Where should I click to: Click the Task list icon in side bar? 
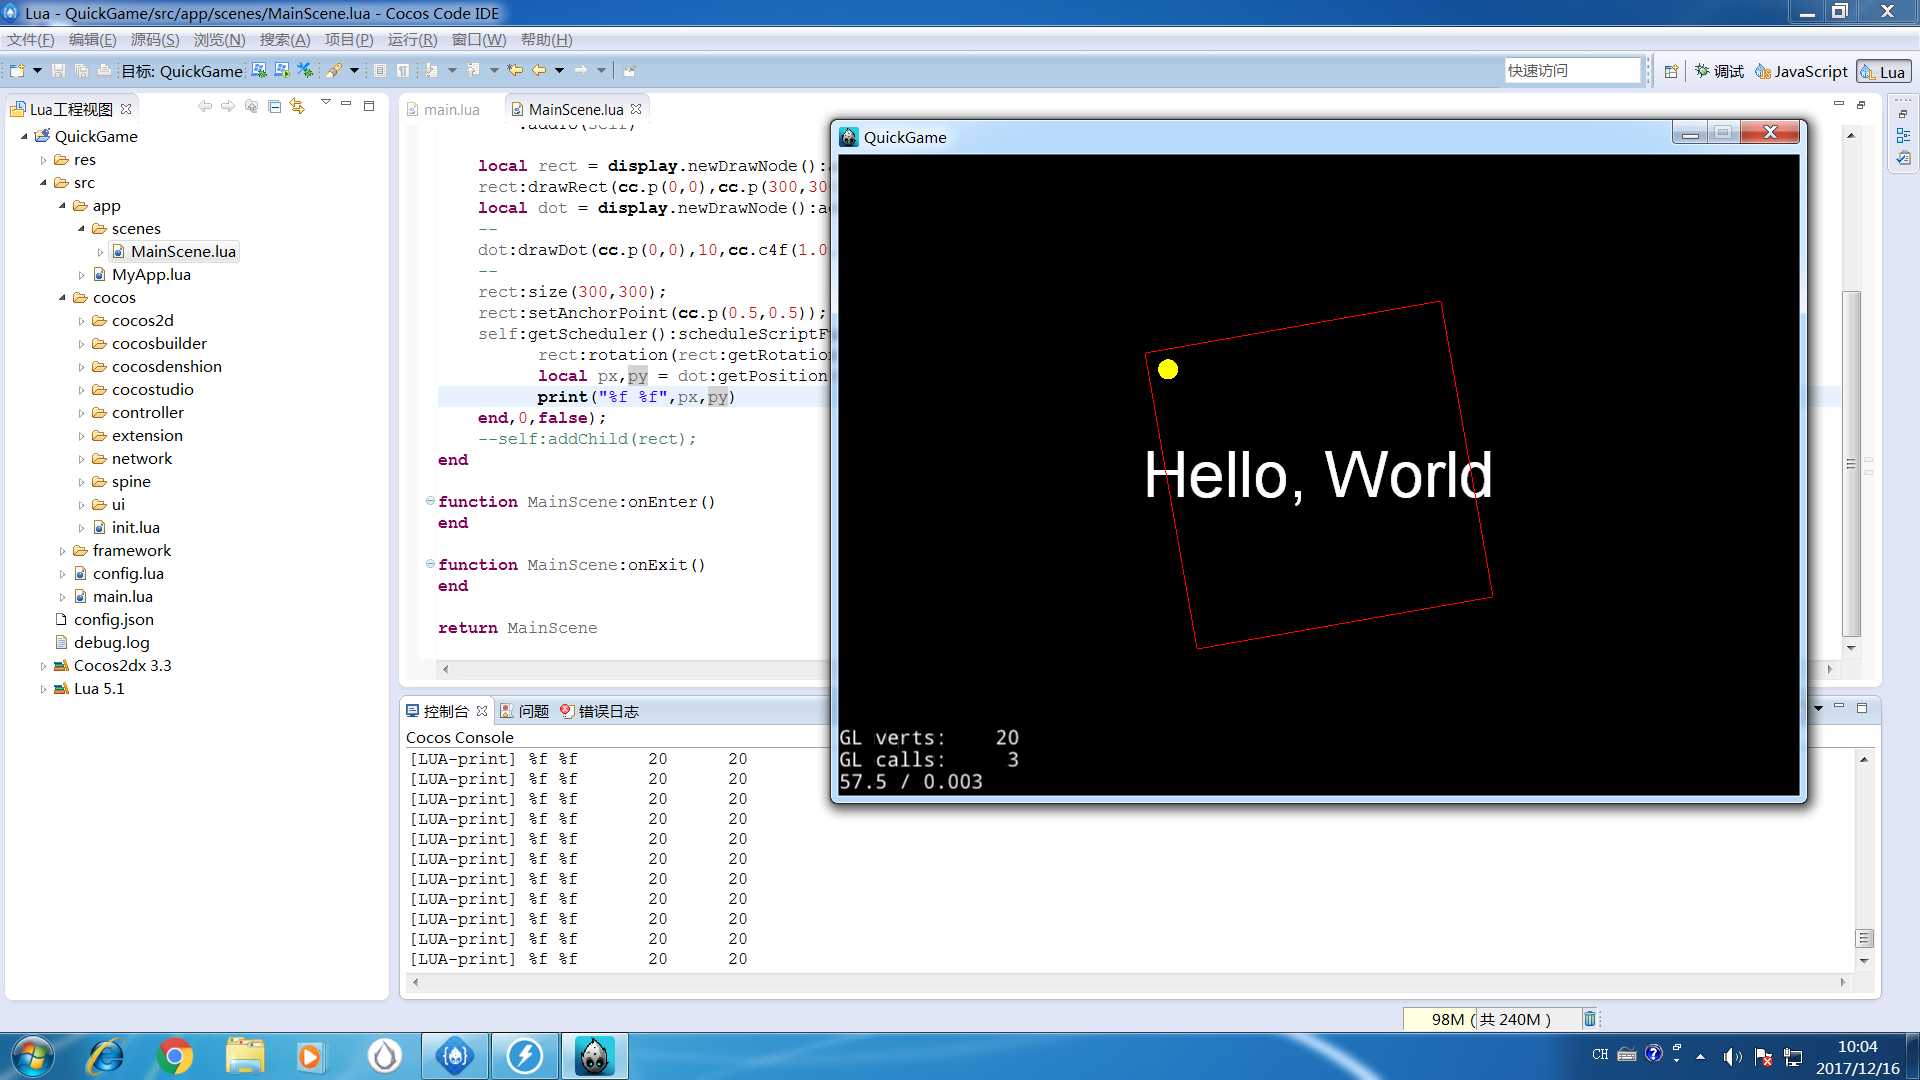click(x=1903, y=159)
